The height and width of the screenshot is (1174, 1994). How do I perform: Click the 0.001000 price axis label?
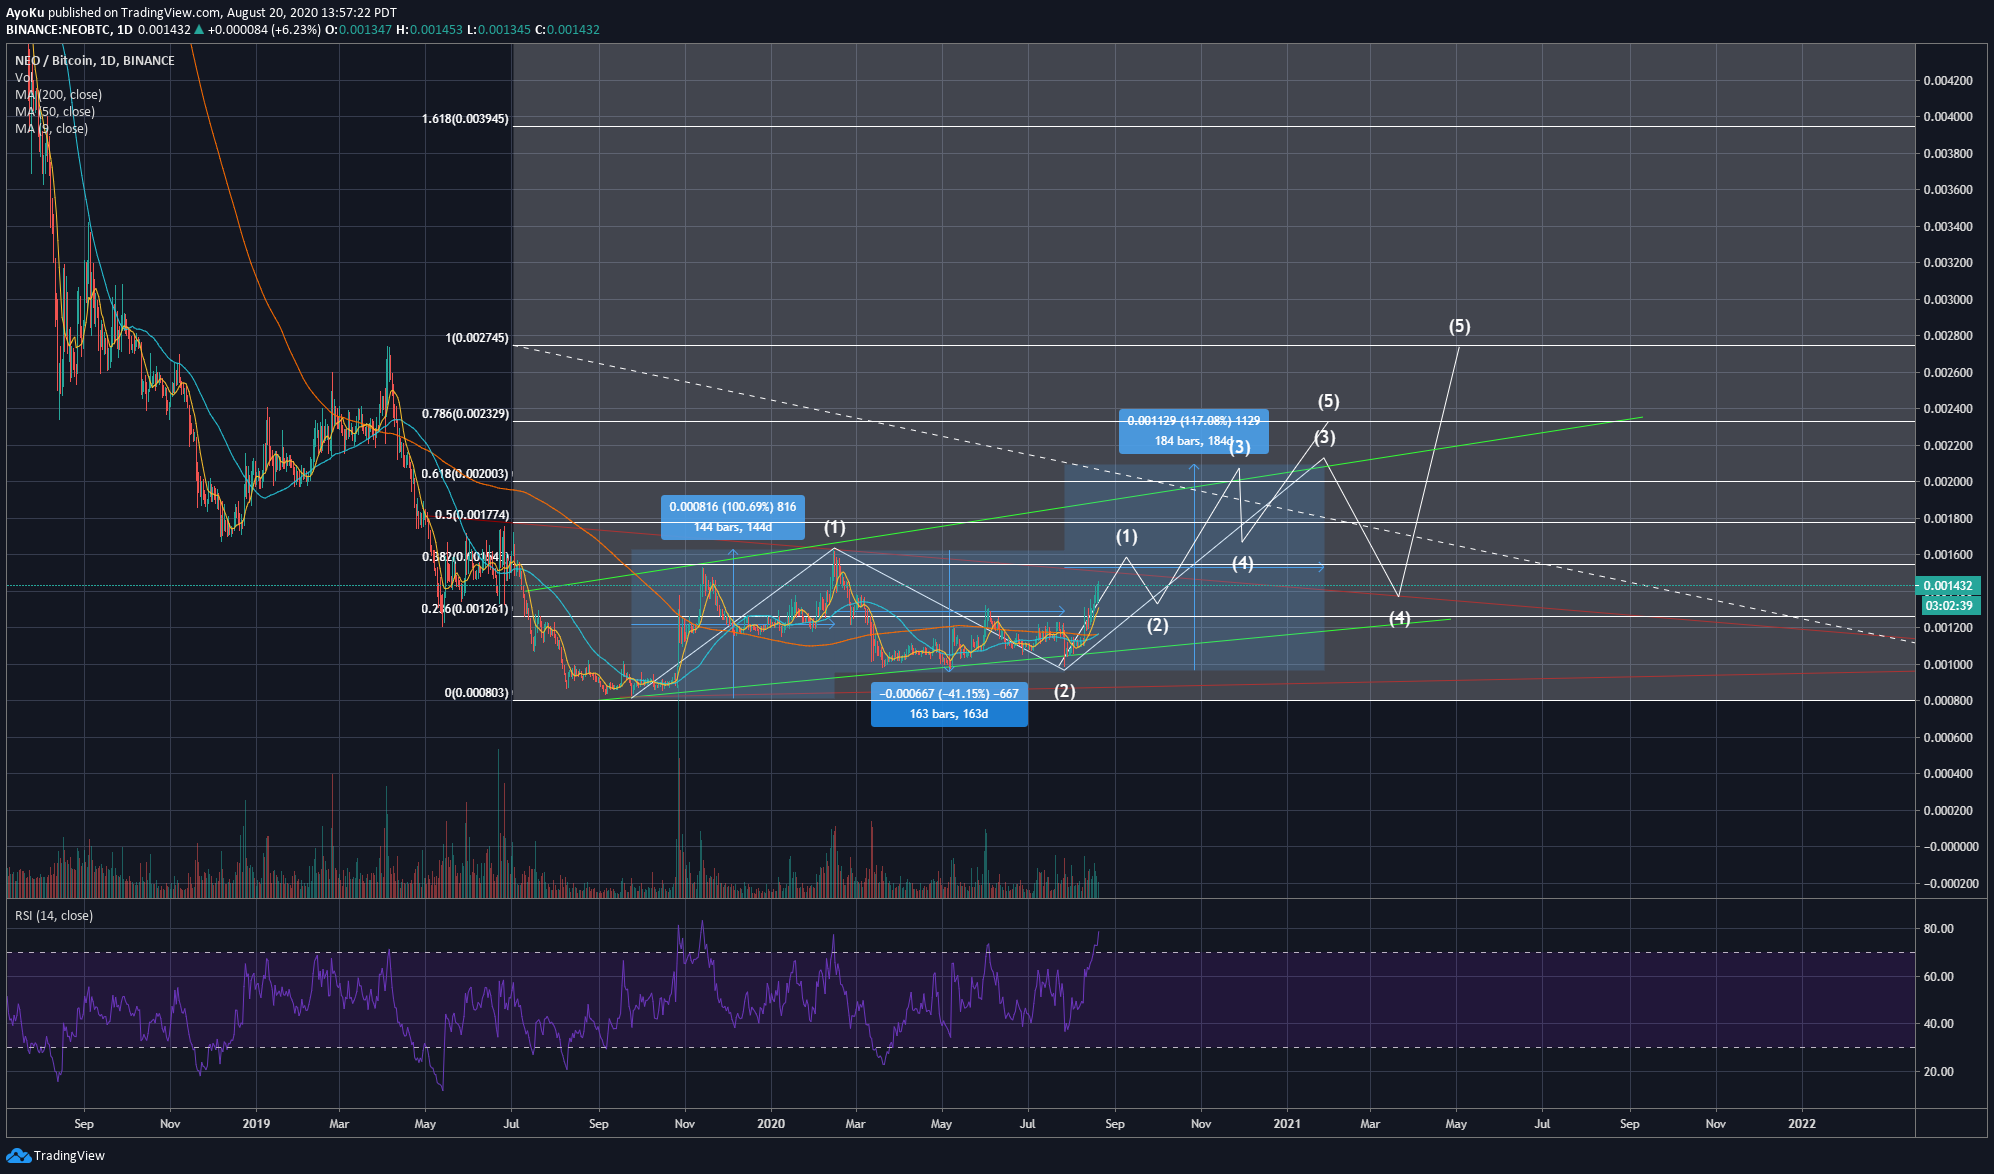[1948, 665]
